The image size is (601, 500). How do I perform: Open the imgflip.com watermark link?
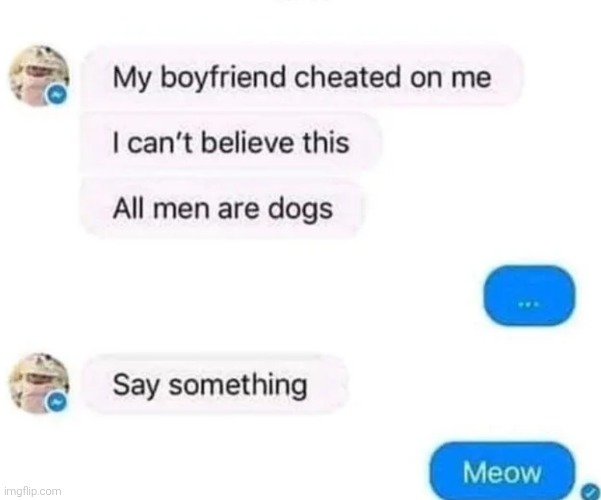[33, 491]
